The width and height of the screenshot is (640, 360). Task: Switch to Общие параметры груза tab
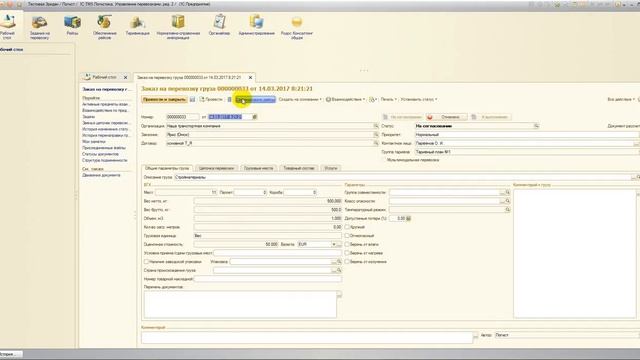pyautogui.click(x=167, y=168)
